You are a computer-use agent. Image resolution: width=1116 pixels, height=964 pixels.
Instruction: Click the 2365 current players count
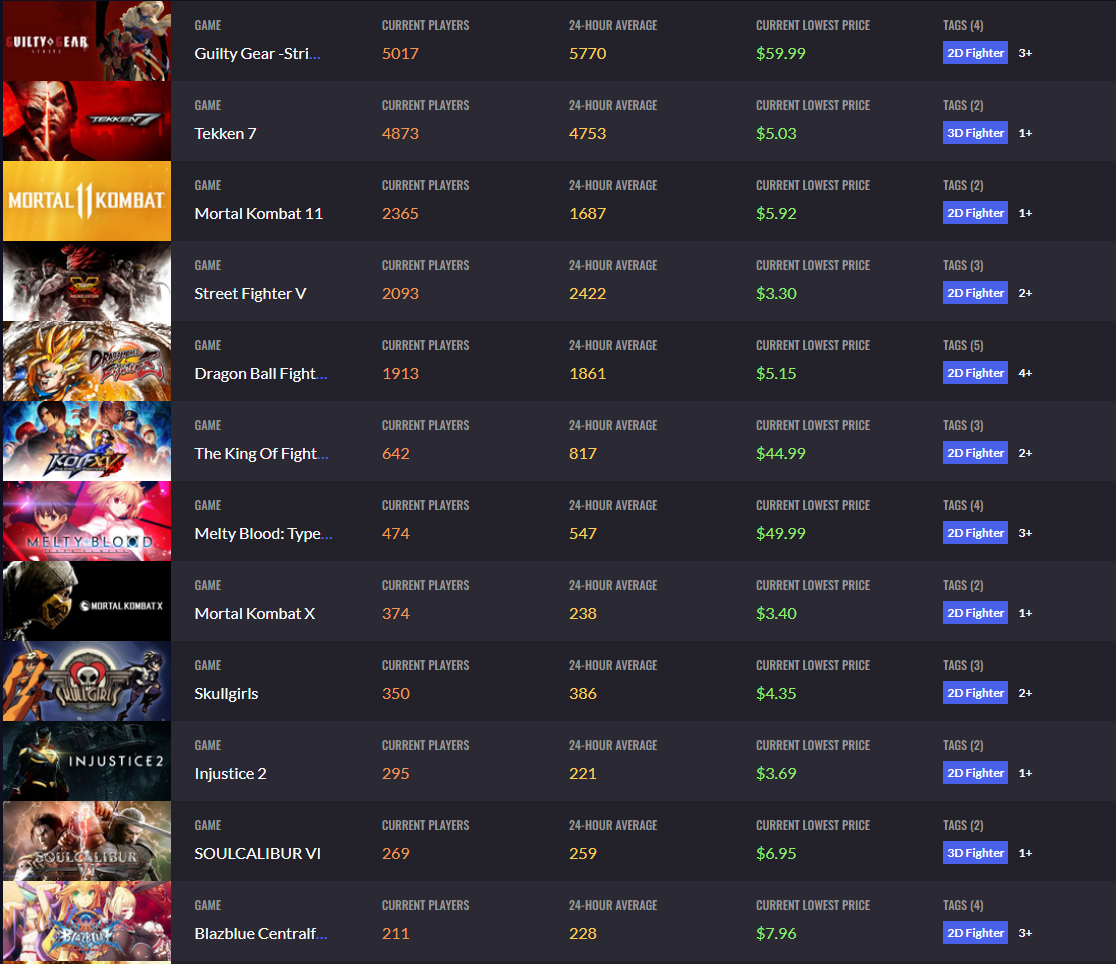(400, 214)
